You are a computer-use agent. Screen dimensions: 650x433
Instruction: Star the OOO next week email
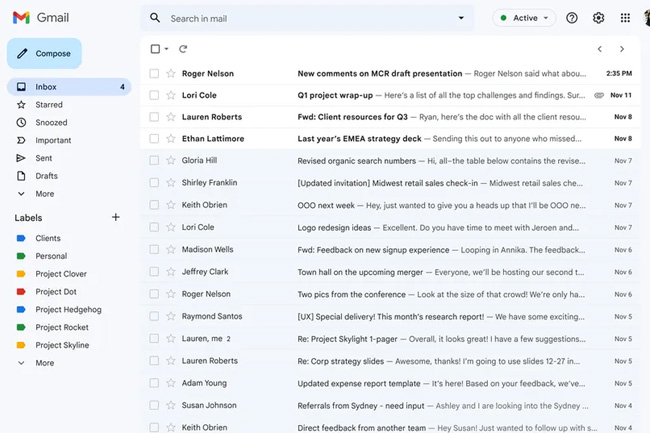(x=171, y=205)
